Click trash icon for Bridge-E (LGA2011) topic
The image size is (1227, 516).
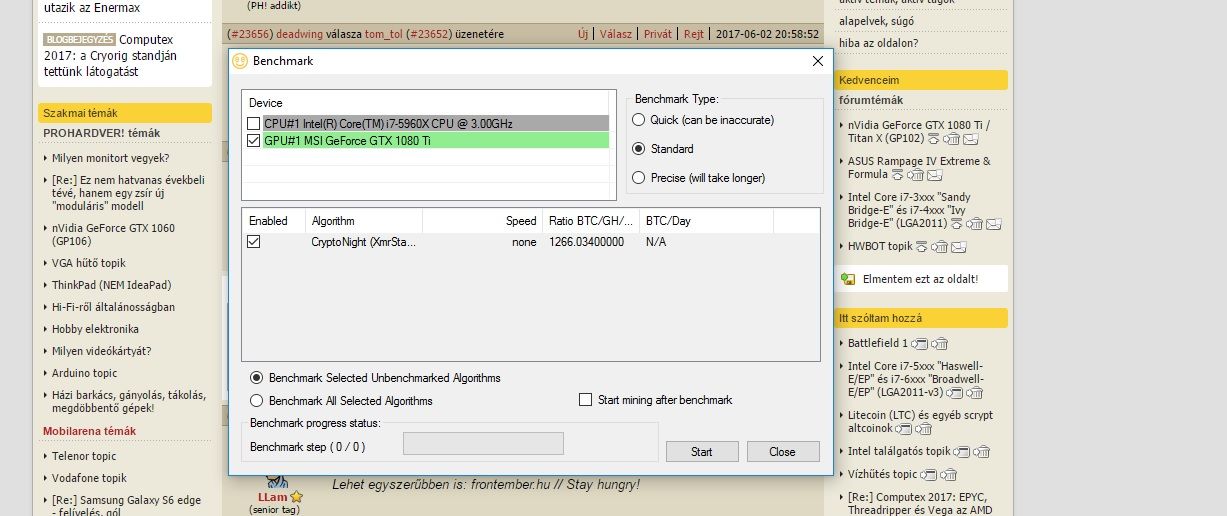975,224
